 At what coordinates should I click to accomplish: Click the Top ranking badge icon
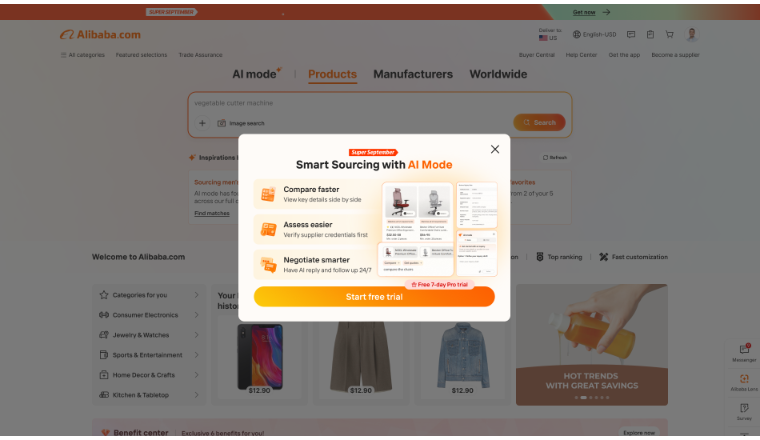[x=539, y=257]
